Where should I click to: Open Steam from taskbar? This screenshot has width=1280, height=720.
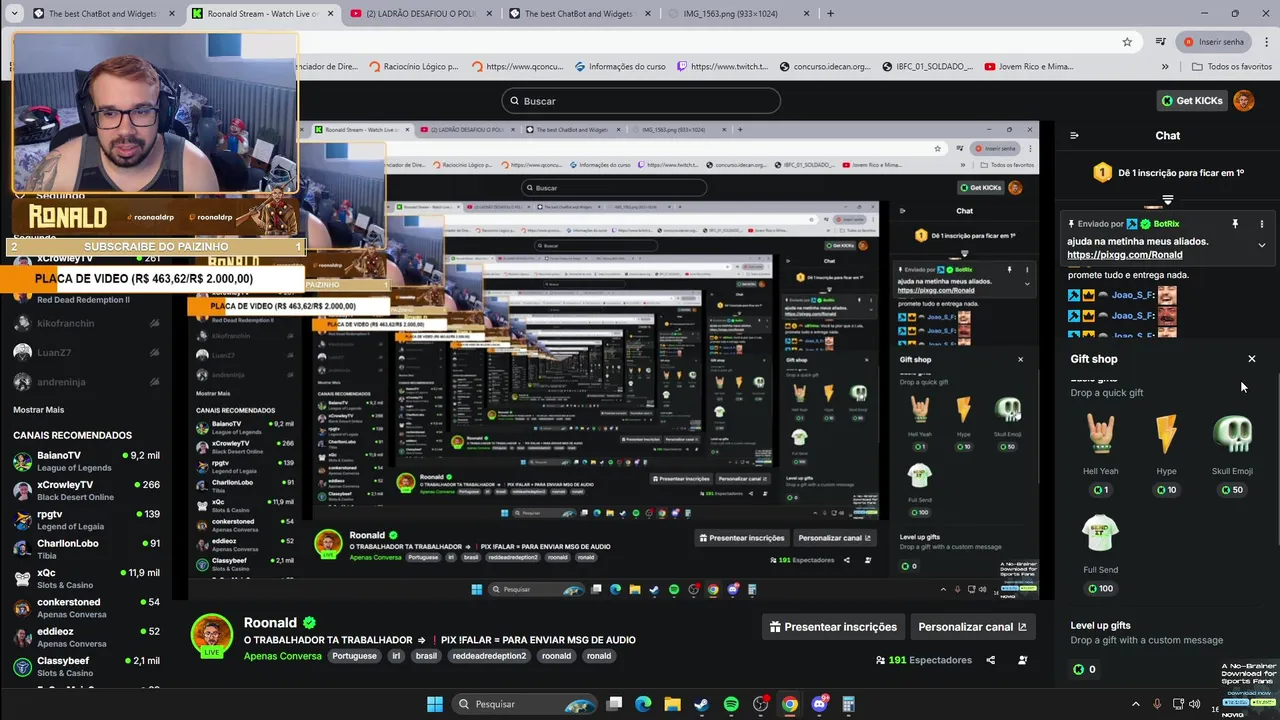click(x=702, y=704)
